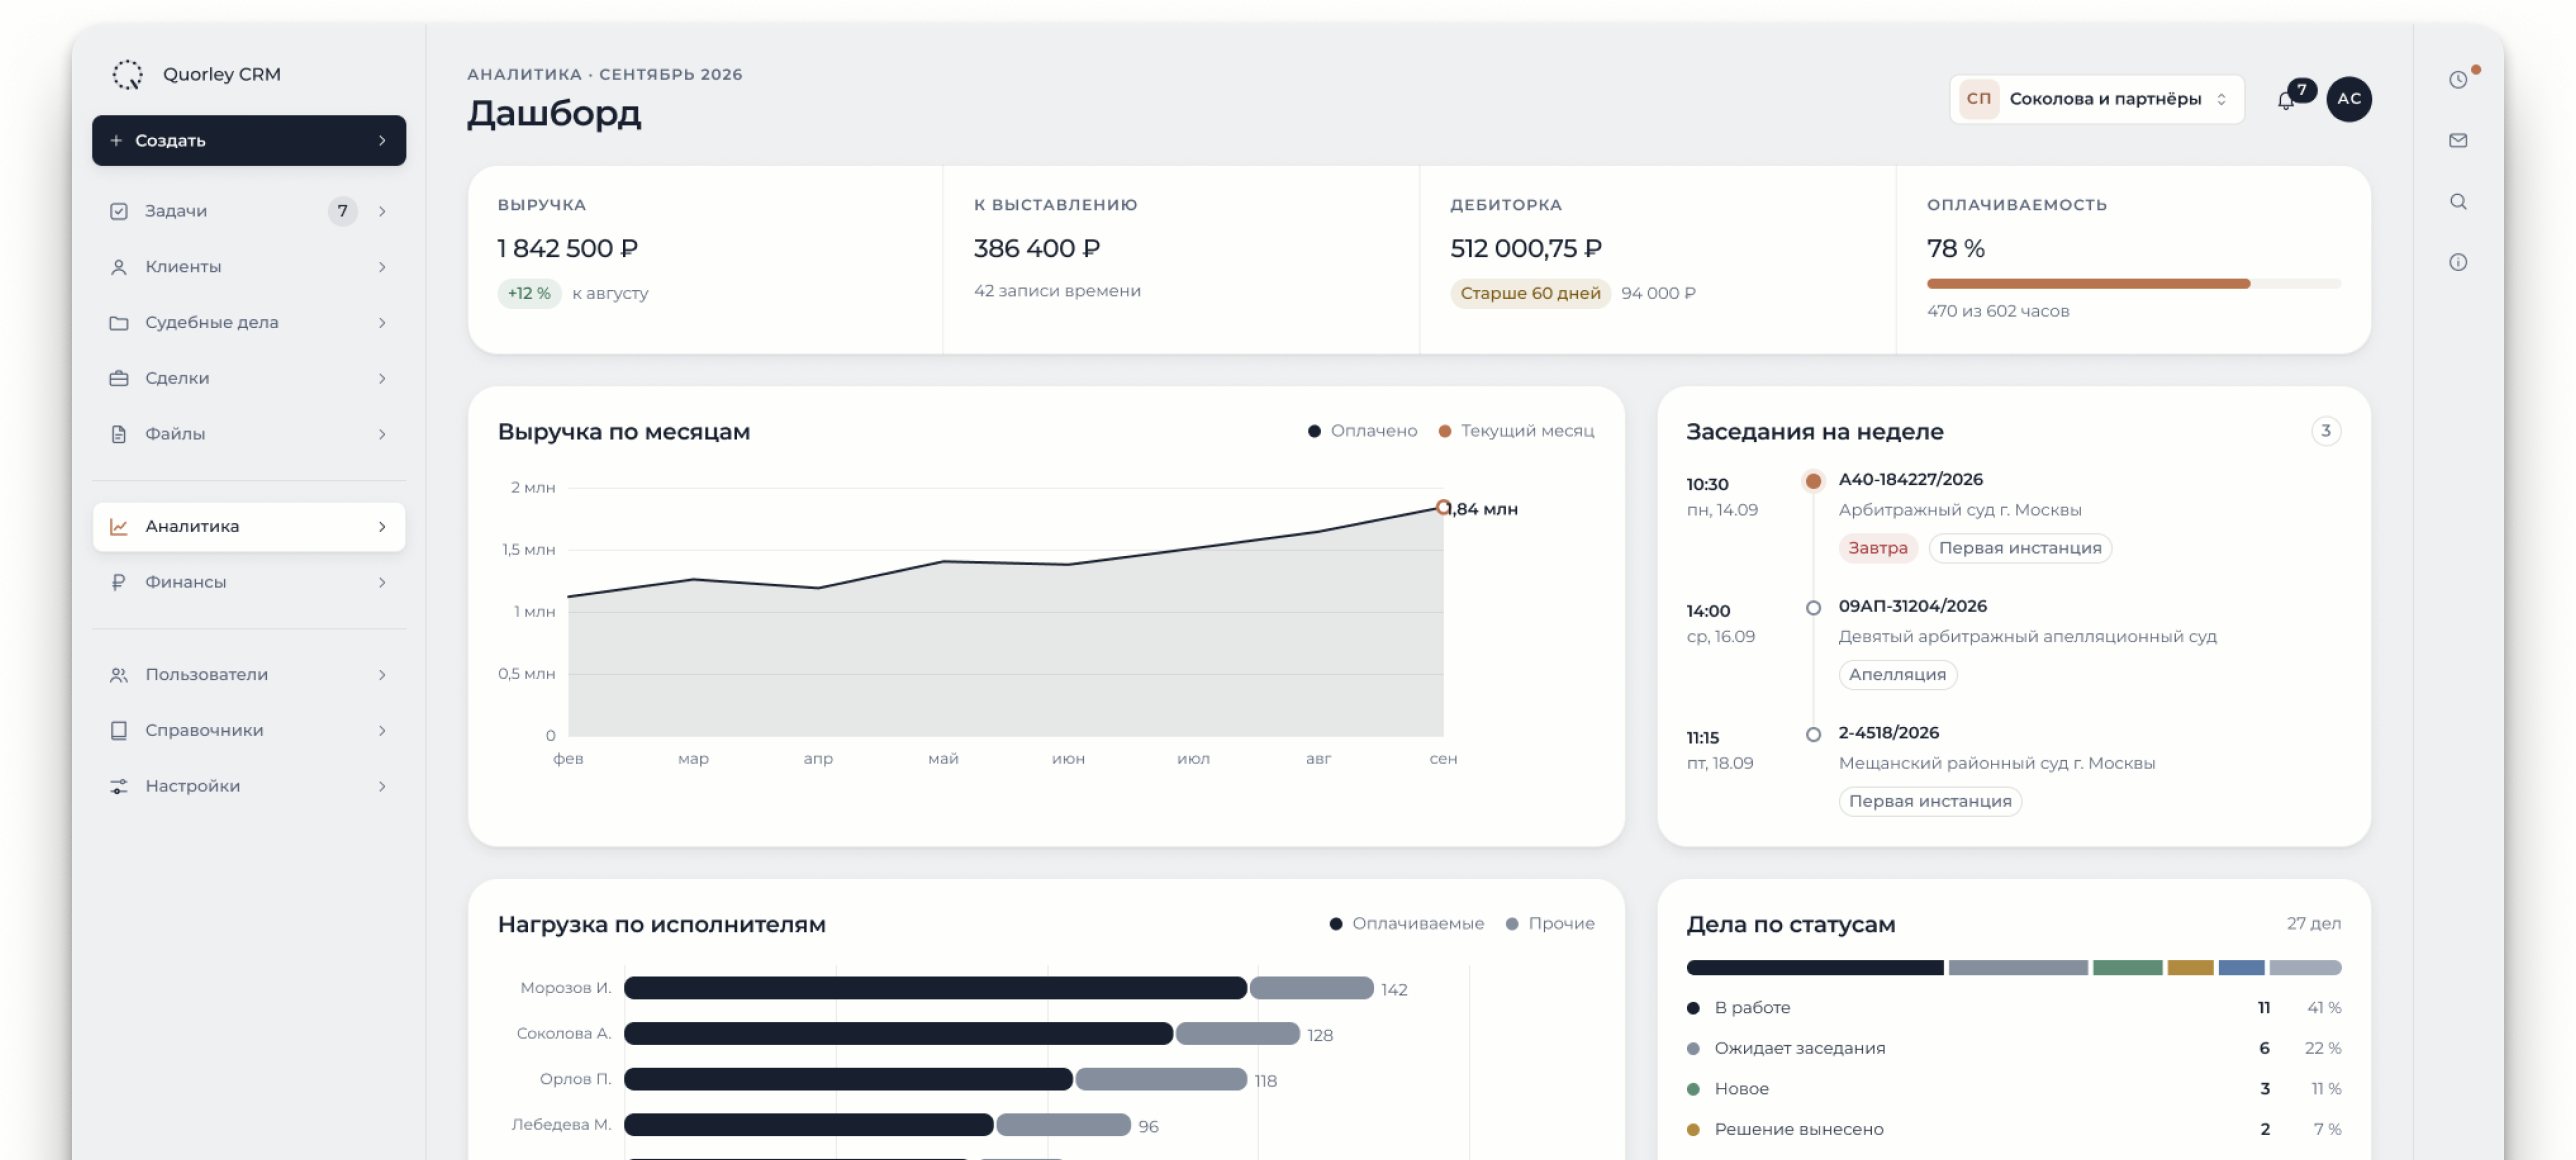Click the Оплачиваемость progress bar
The width and height of the screenshot is (2576, 1160).
[x=2133, y=284]
